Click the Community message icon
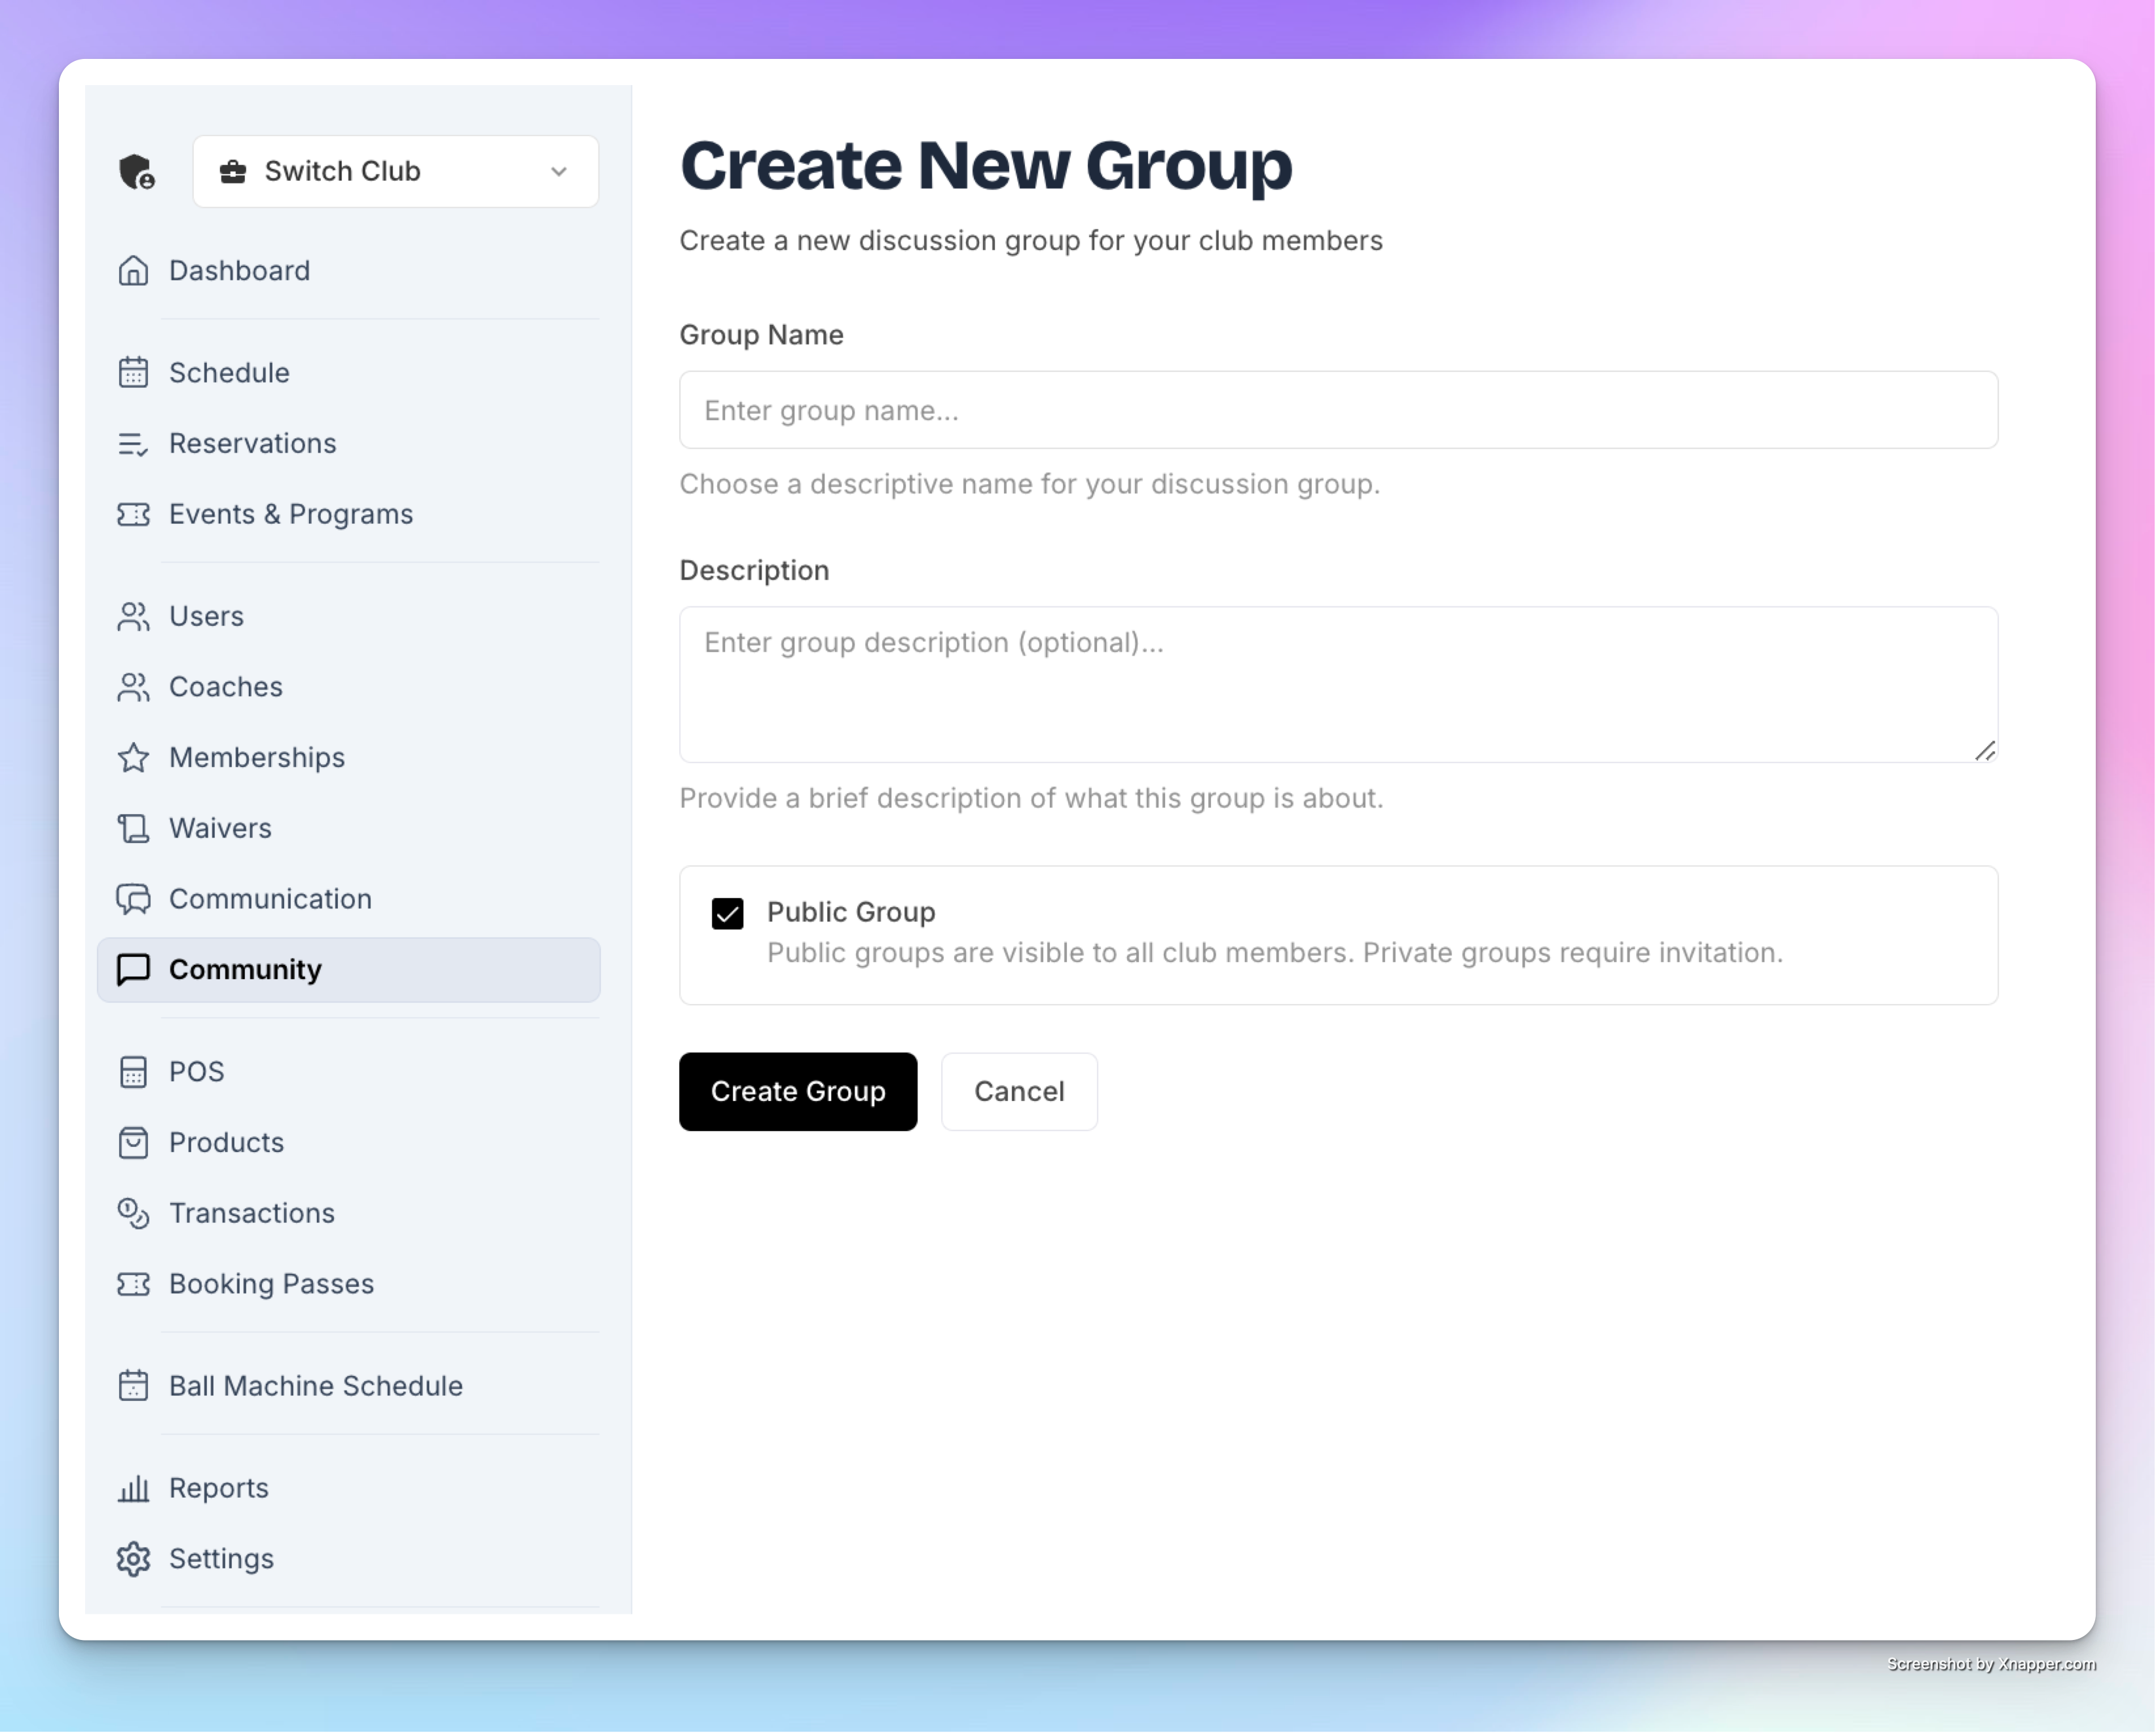Viewport: 2156px width, 1733px height. (x=133, y=969)
